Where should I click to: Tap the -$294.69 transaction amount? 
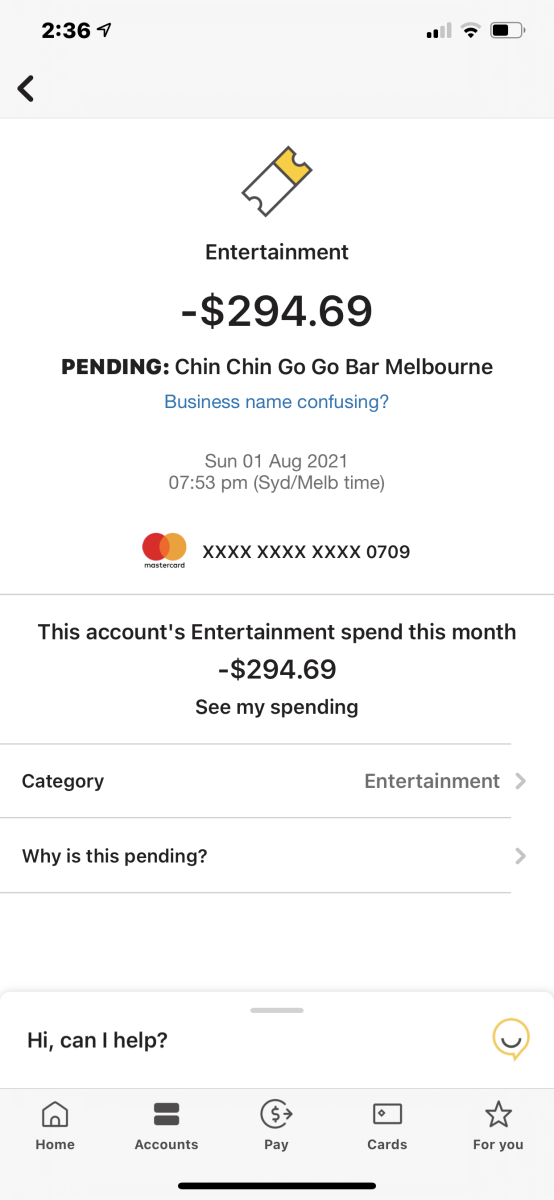(x=276, y=311)
